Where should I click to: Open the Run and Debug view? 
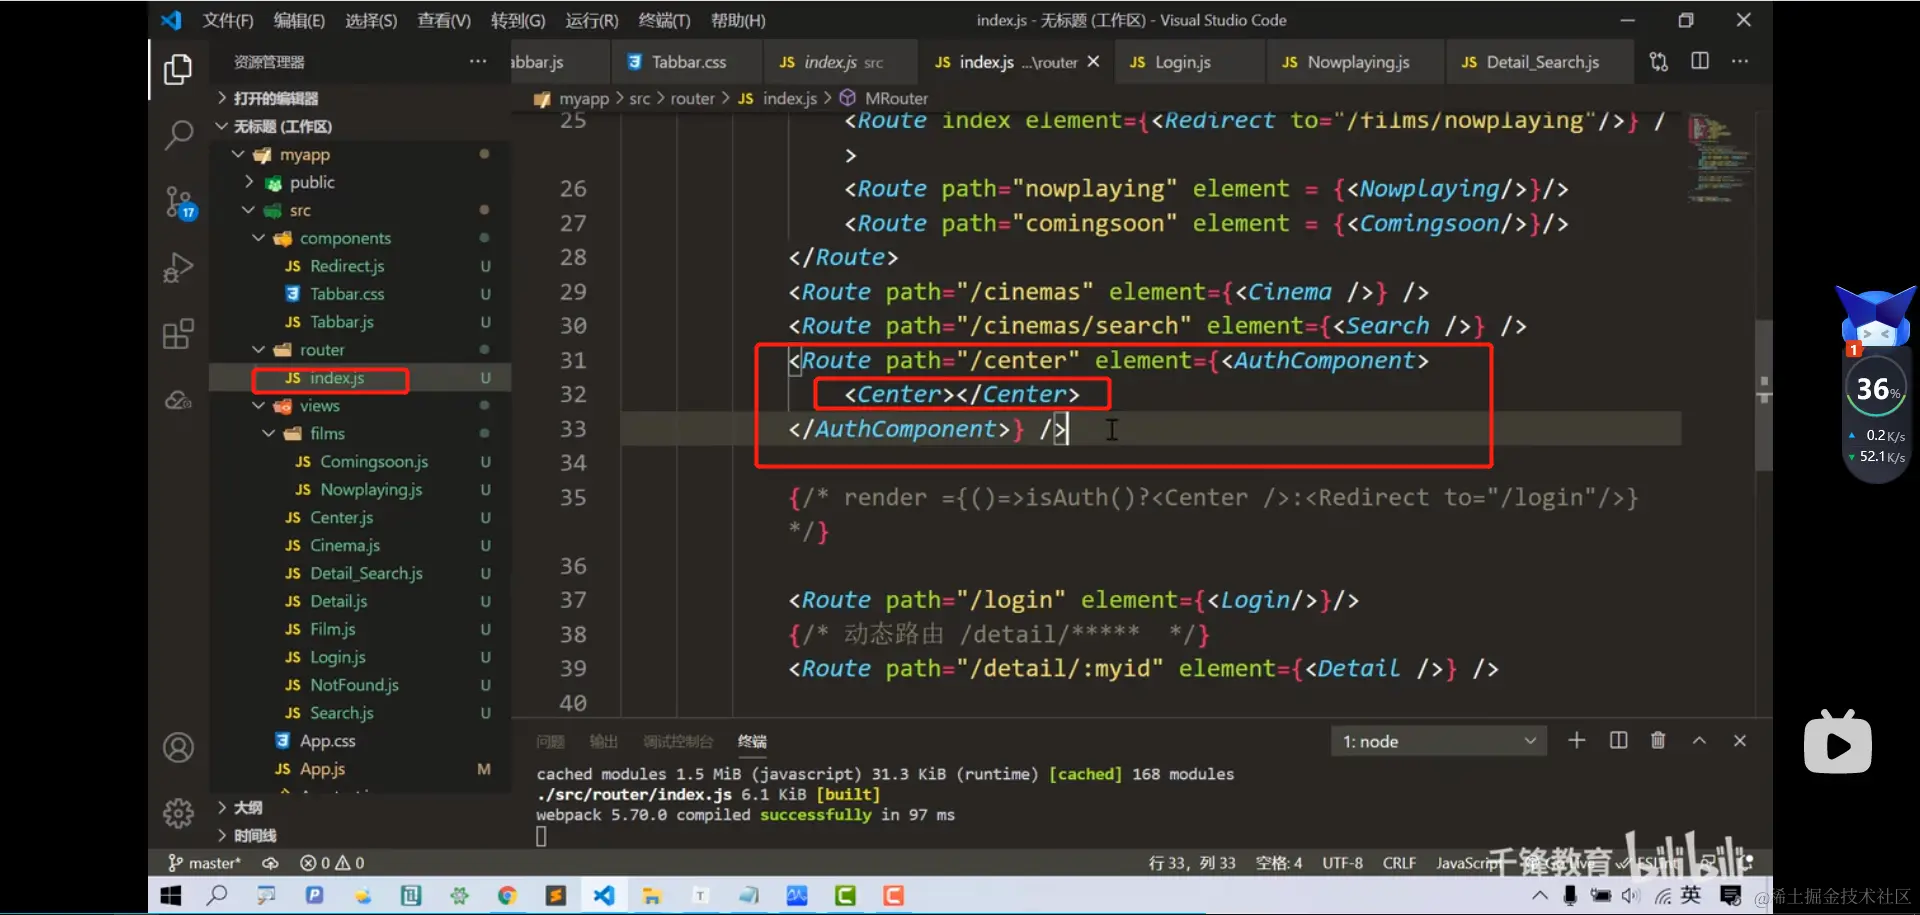coord(178,268)
